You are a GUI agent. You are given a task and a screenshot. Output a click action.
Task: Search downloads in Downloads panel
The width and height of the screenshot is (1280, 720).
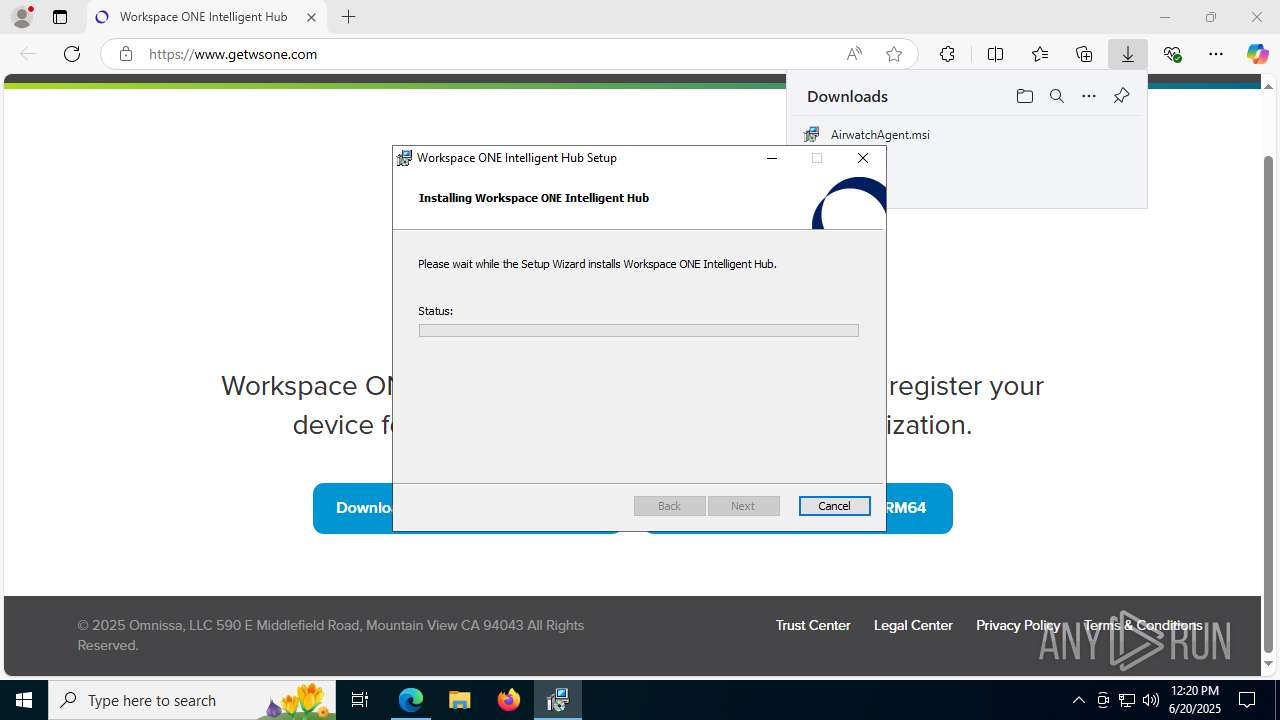click(1056, 96)
